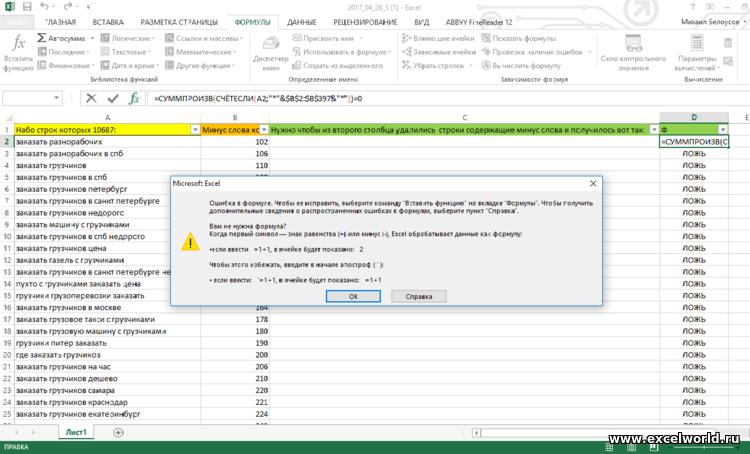
Task: Select column C header
Action: [x=464, y=117]
